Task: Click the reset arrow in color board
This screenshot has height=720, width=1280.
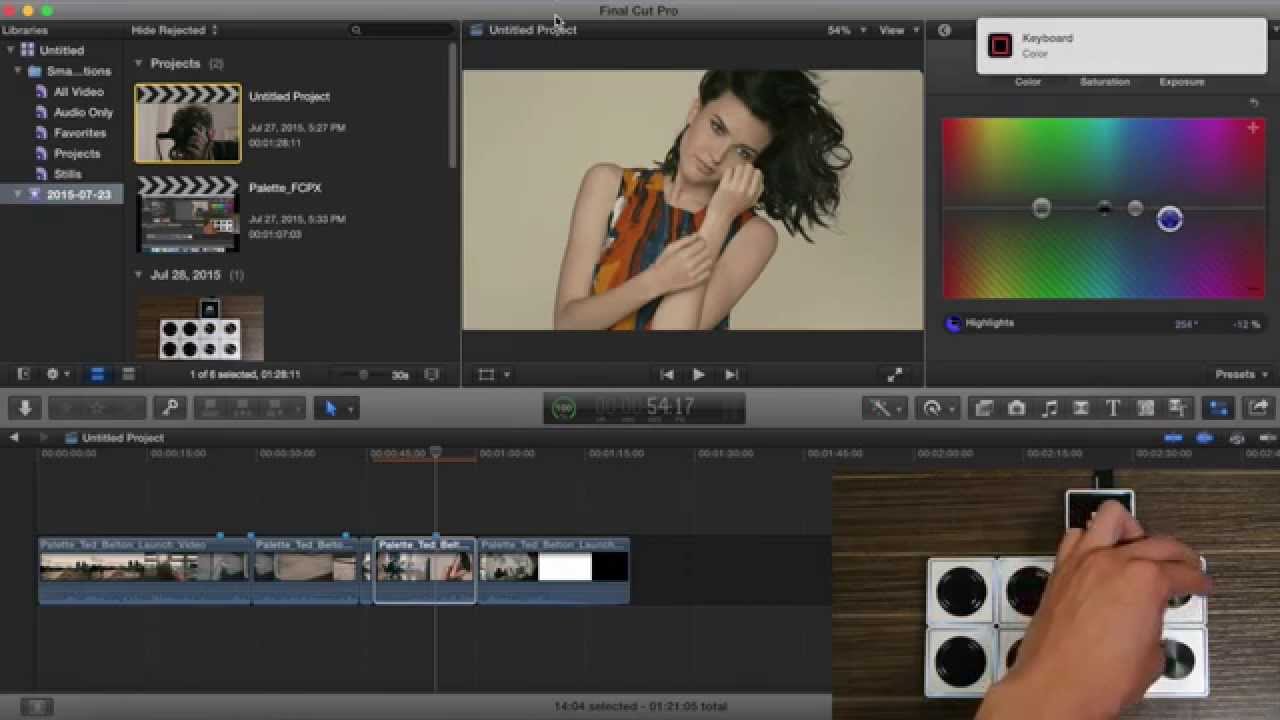Action: 1254,102
